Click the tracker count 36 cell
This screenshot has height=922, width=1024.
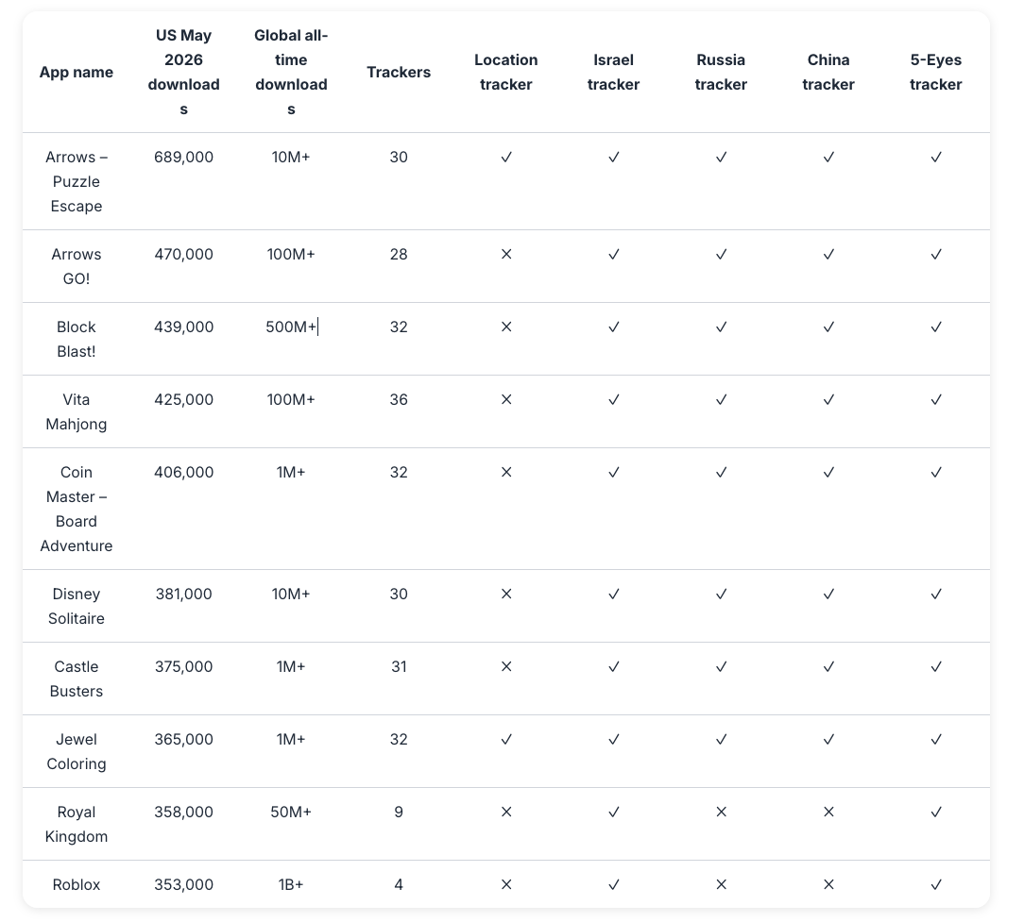[398, 400]
